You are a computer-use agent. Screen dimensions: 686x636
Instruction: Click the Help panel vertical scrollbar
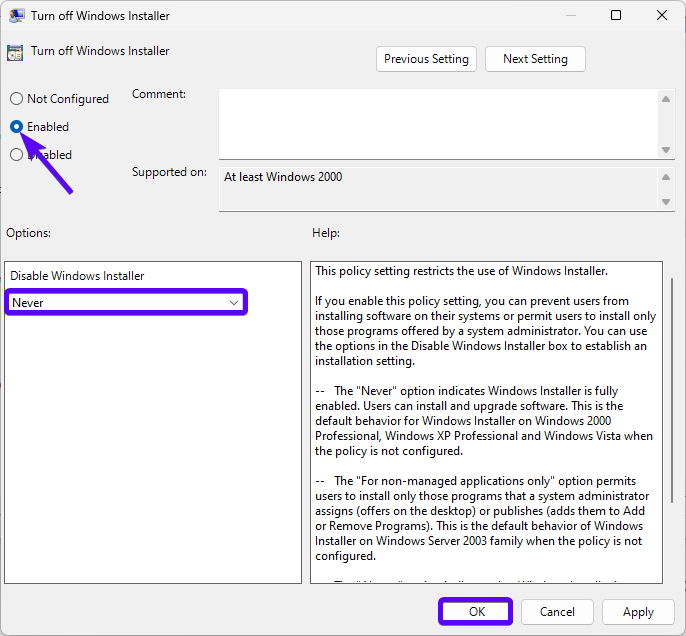click(x=672, y=390)
